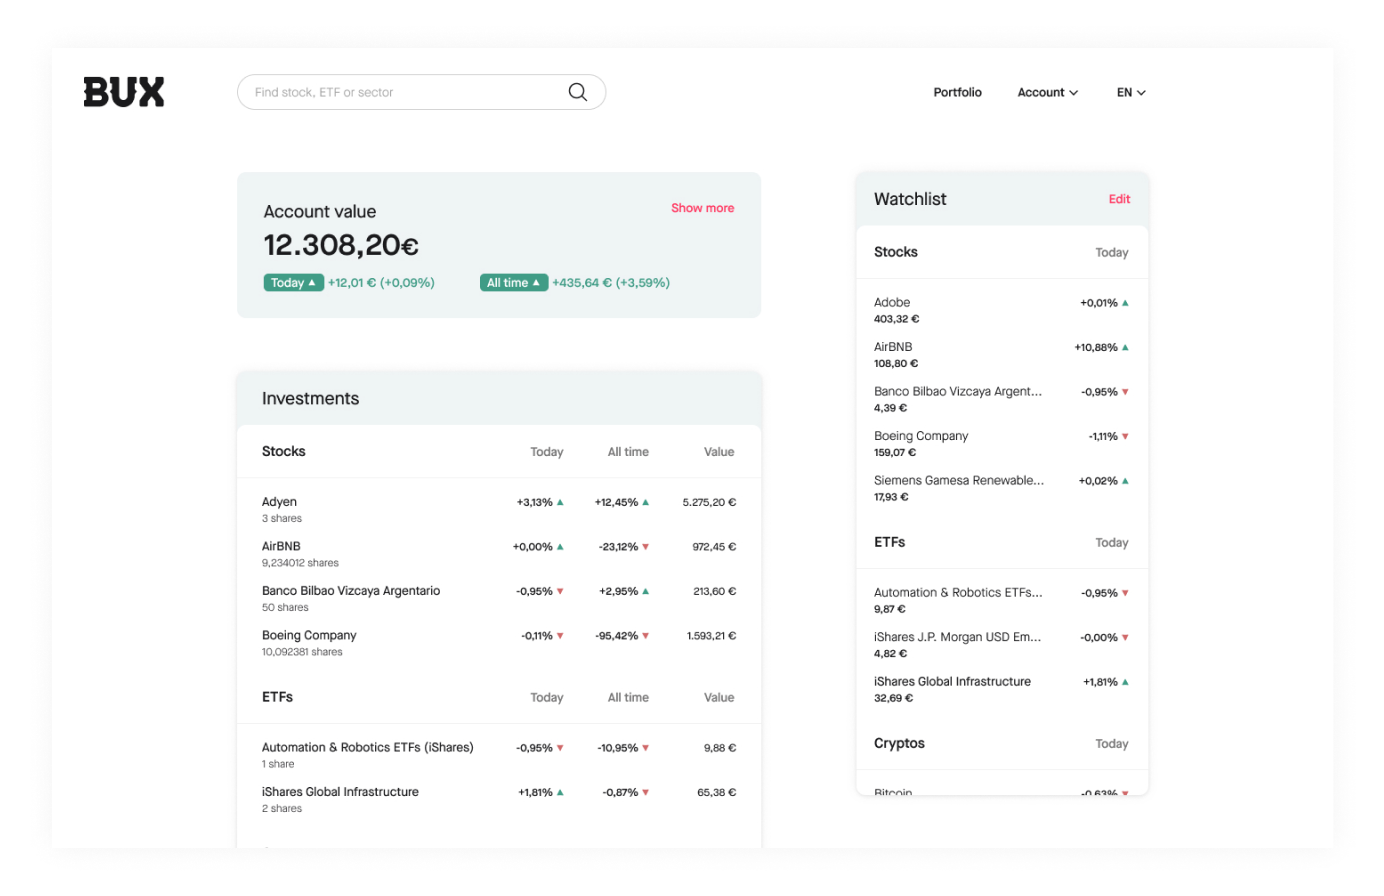Image resolution: width=1384 pixels, height=896 pixels.
Task: Click the search magnifier icon
Action: pos(578,92)
